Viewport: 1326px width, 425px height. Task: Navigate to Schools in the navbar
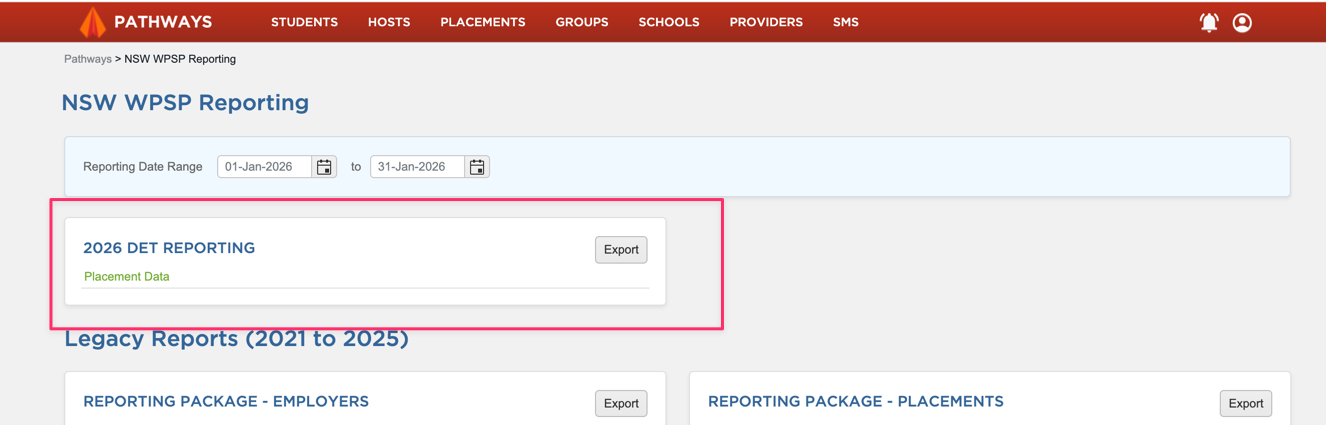click(669, 22)
